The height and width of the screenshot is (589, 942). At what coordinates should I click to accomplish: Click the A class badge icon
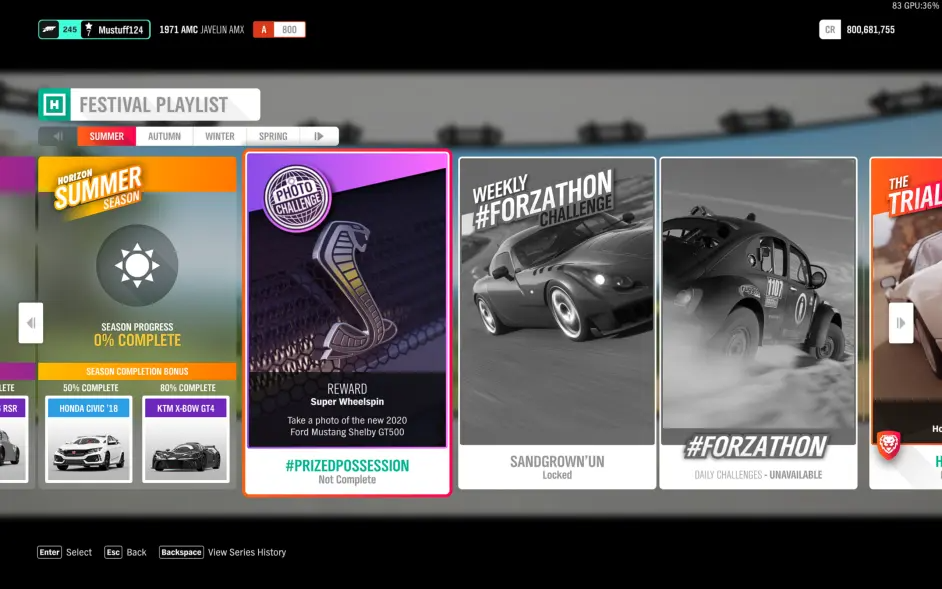264,29
